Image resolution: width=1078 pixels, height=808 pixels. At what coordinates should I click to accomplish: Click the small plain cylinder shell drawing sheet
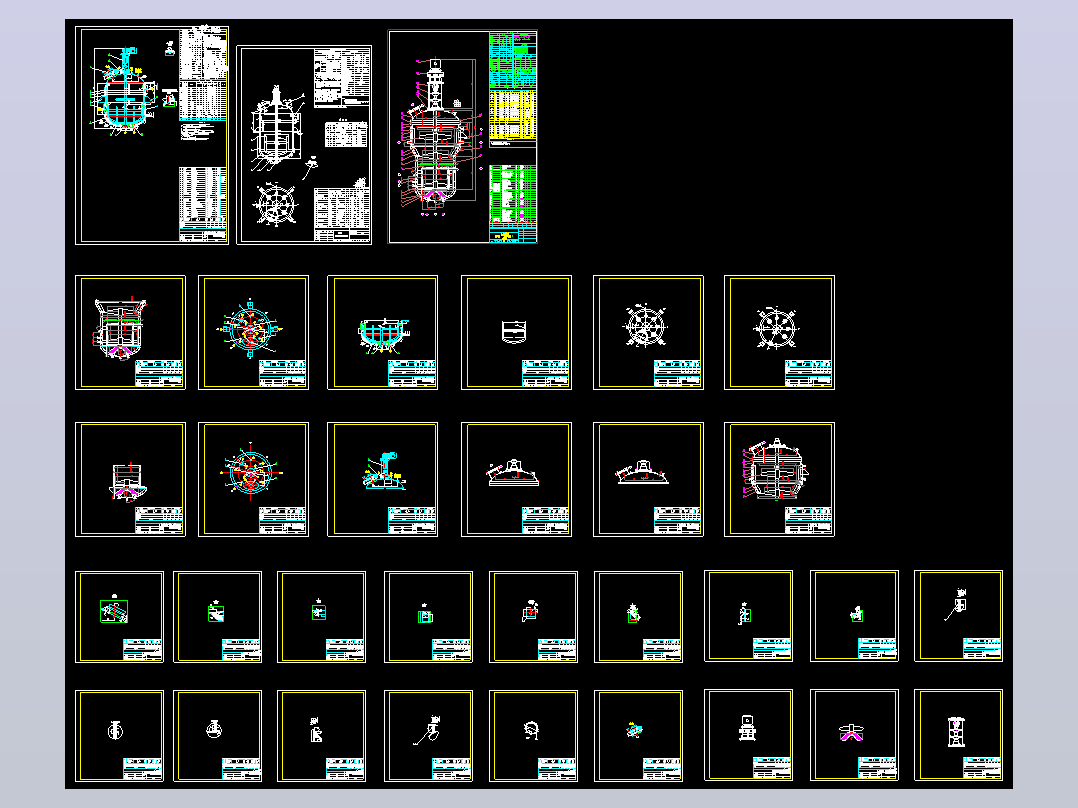point(516,332)
